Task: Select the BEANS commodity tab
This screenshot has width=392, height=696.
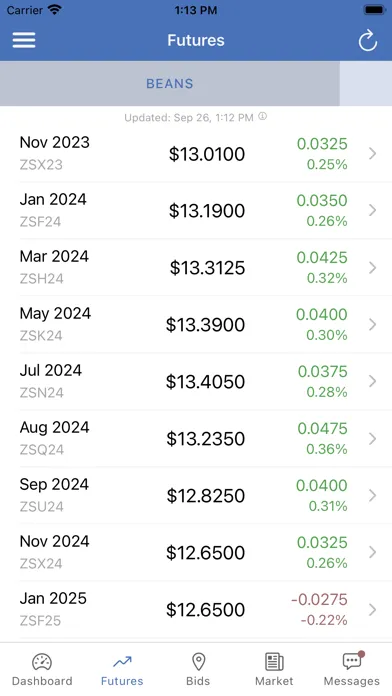Action: point(170,83)
